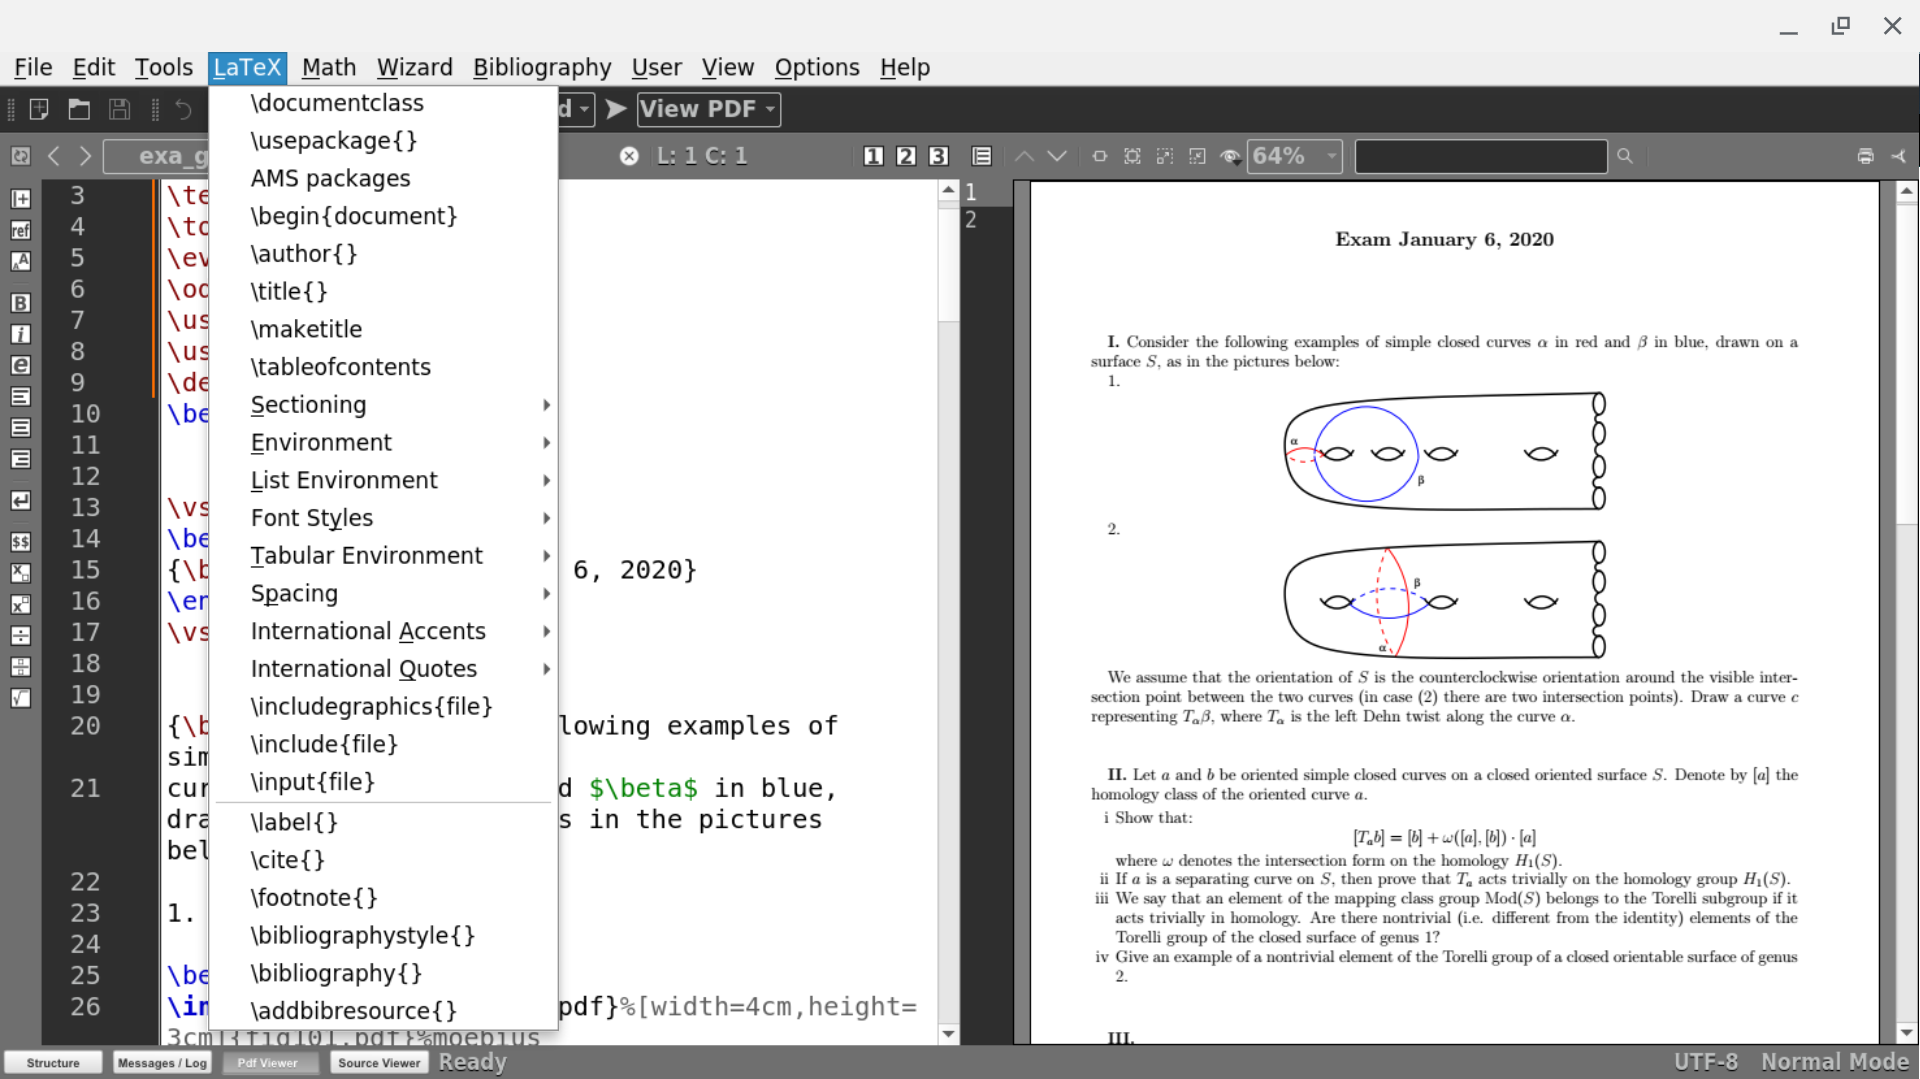Expand the Font Styles submenu
The height and width of the screenshot is (1079, 1920).
pos(386,518)
